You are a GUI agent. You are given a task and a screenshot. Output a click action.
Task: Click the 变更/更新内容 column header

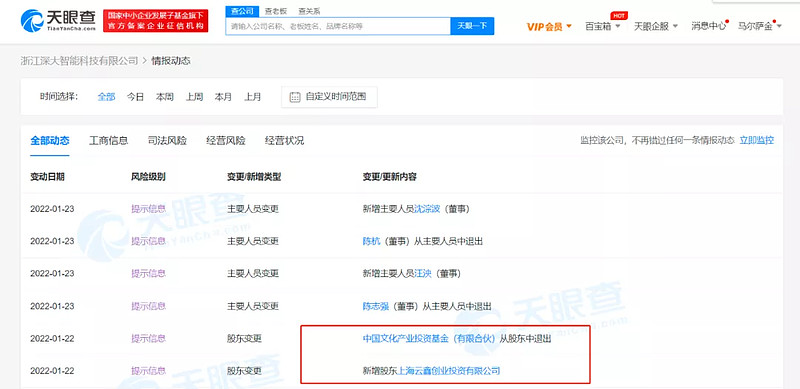(x=389, y=177)
